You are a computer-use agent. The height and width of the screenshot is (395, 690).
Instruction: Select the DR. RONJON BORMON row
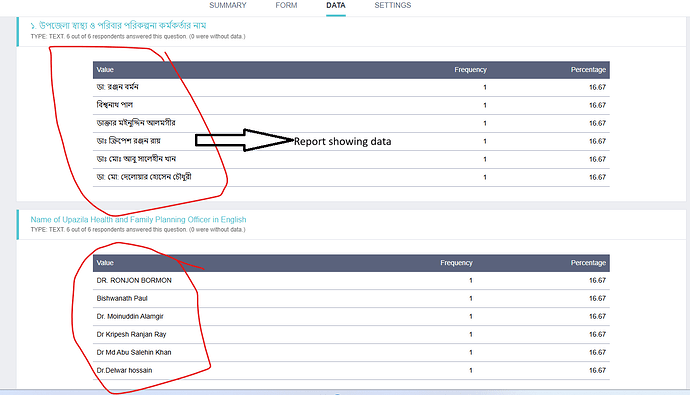click(x=351, y=281)
